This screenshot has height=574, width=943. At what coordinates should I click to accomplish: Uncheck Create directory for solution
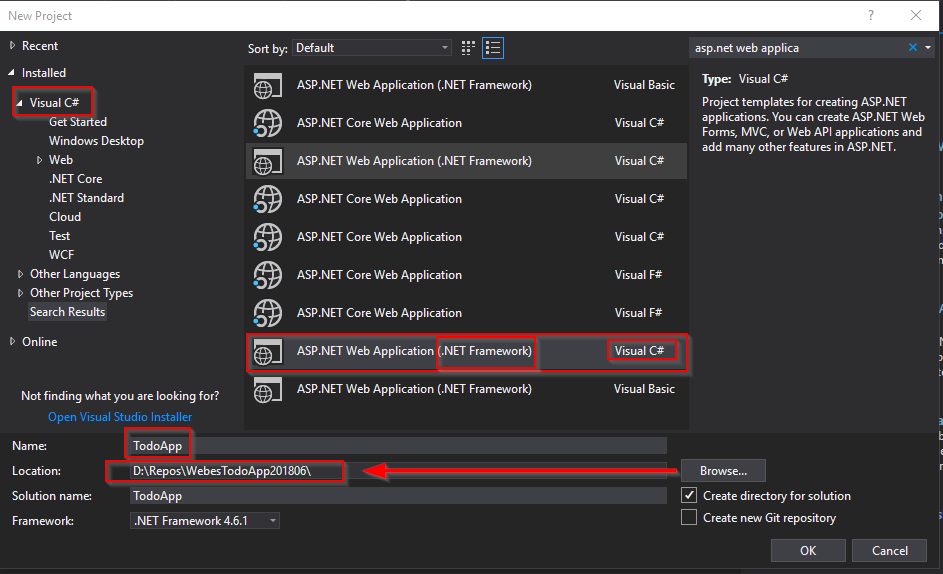tap(689, 496)
